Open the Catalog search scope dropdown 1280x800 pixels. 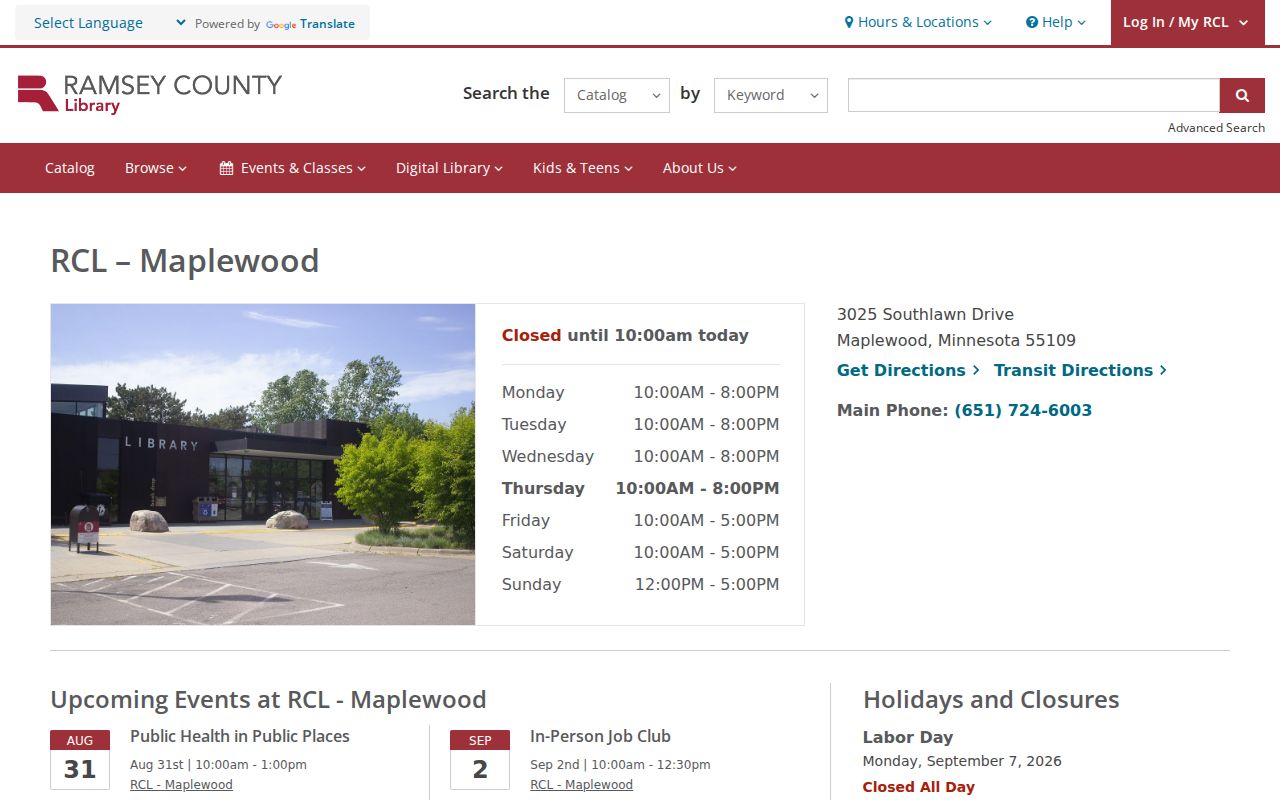[x=617, y=95]
